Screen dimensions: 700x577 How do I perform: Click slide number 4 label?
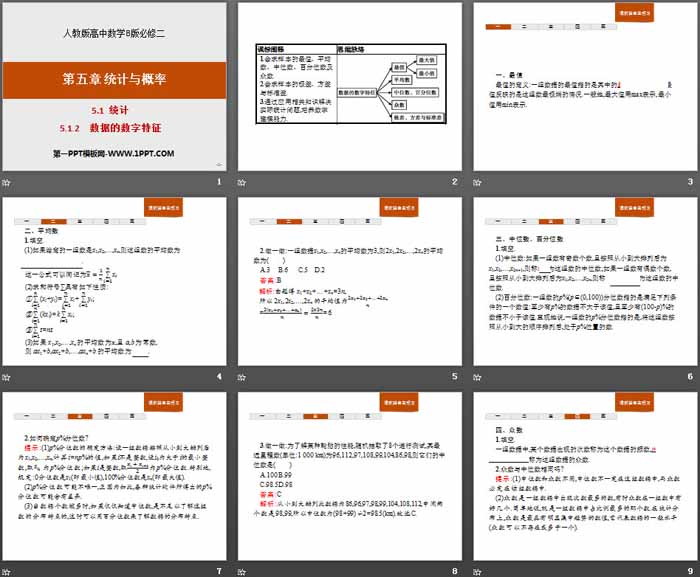pyautogui.click(x=219, y=376)
